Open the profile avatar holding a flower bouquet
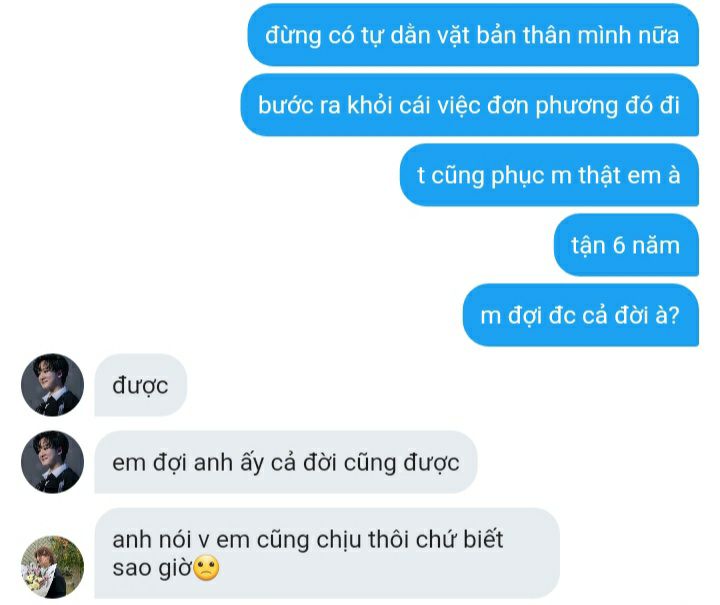The width and height of the screenshot is (720, 605). click(x=52, y=567)
